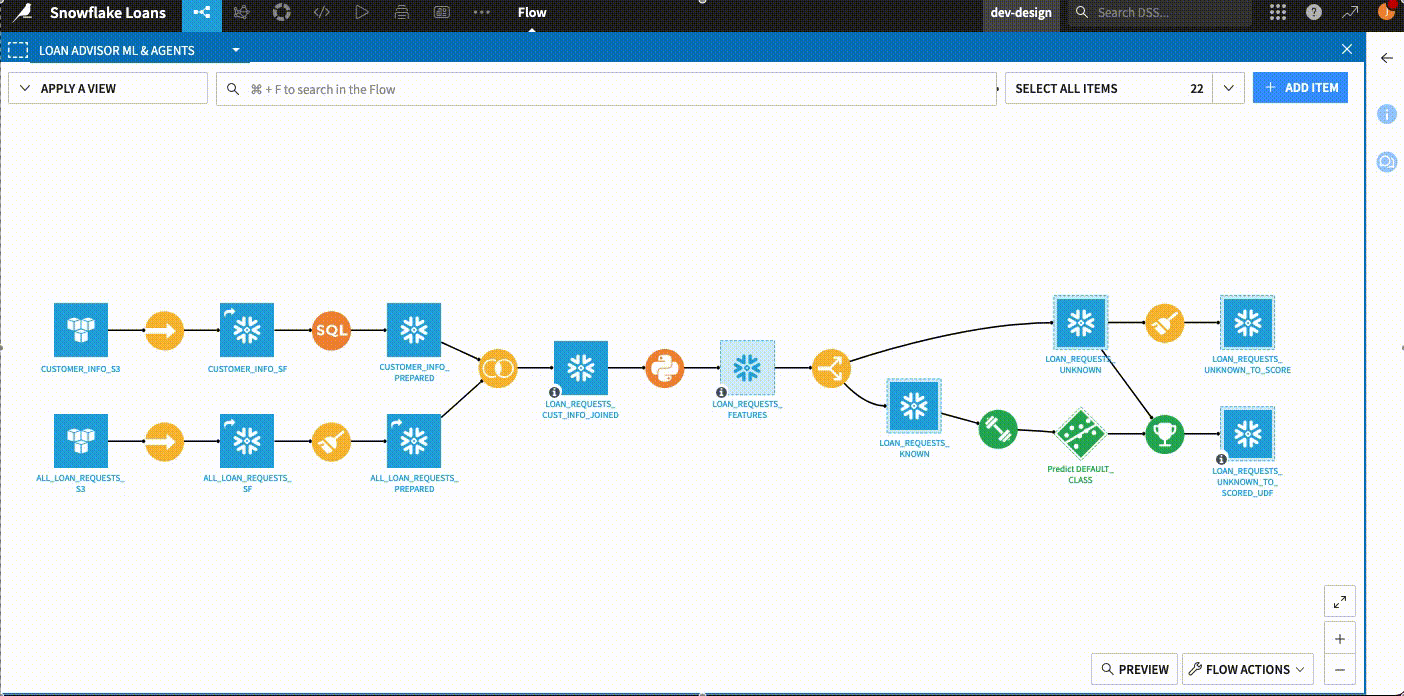1404x696 pixels.
Task: Open the printer-style publish icon
Action: pos(401,13)
